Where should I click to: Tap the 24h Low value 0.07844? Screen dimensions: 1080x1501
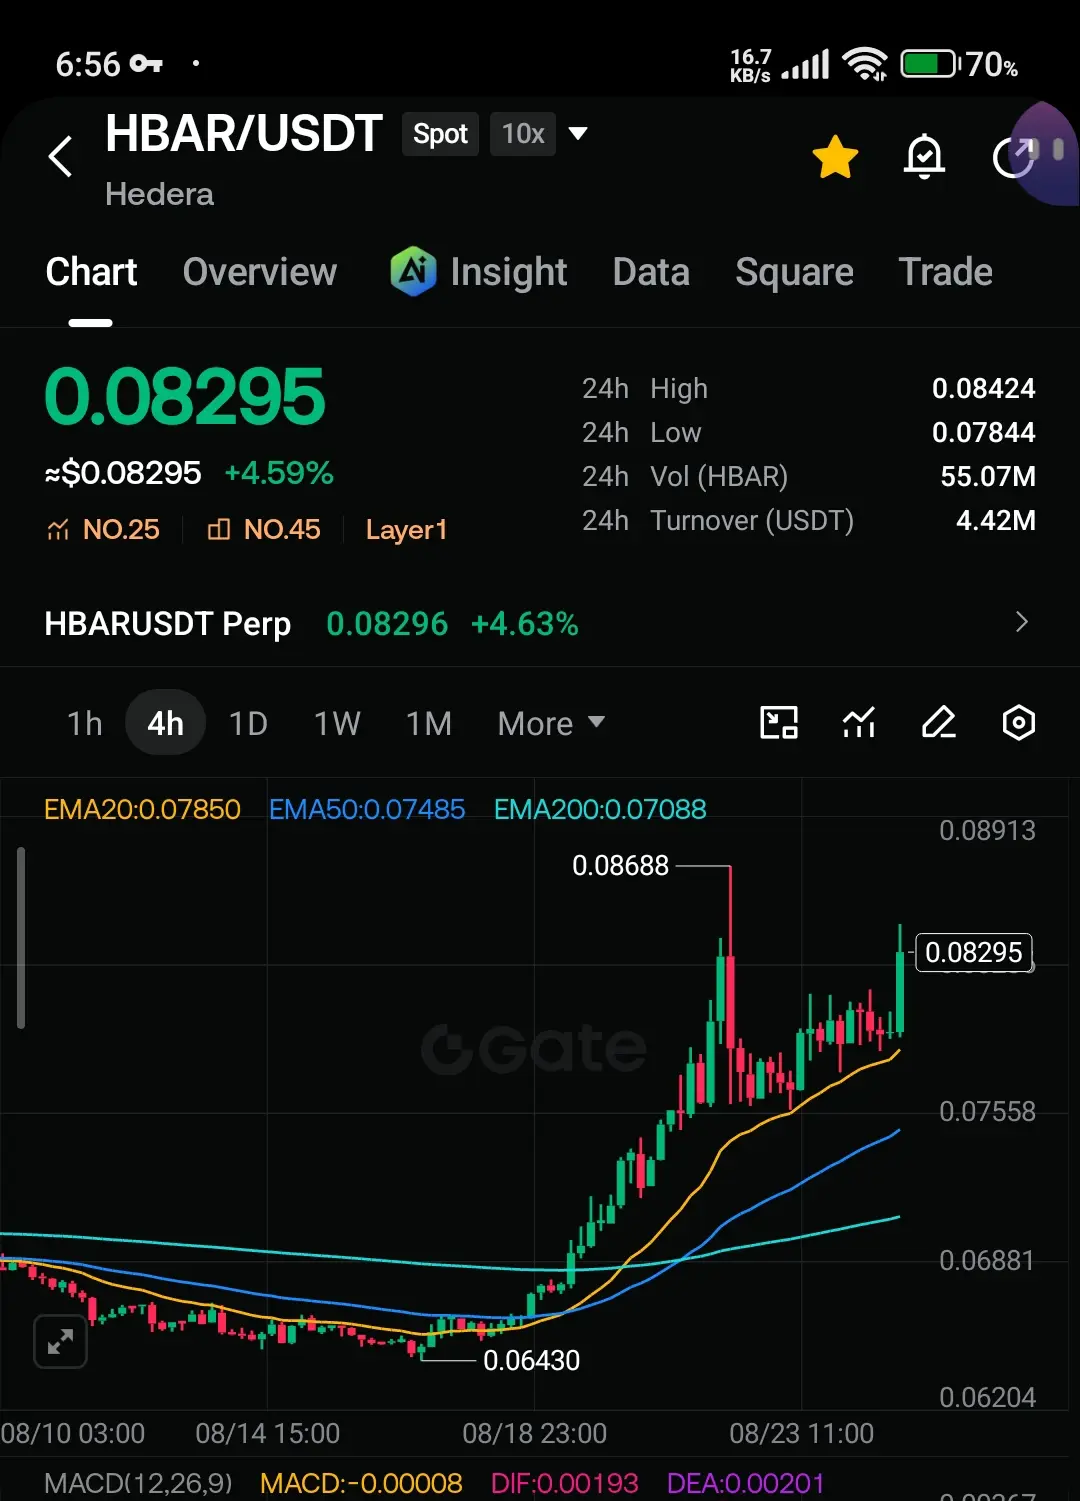(984, 432)
